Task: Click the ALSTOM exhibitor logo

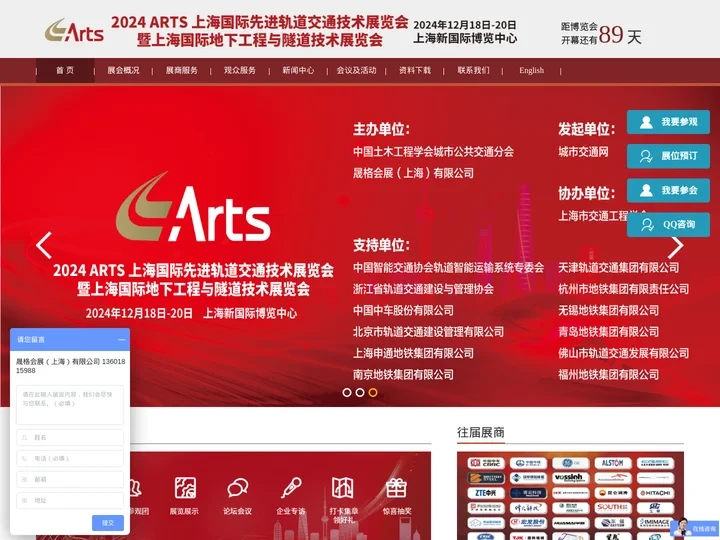Action: coord(613,463)
